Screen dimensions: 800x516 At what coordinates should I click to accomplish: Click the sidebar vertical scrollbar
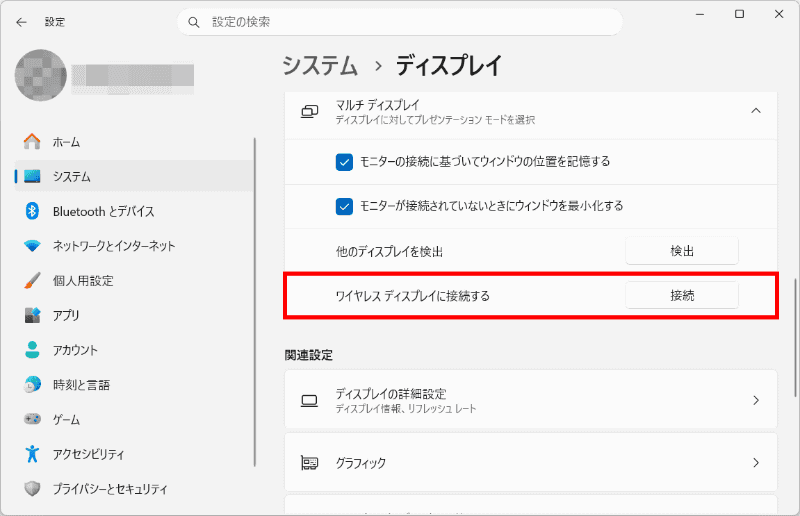pos(255,301)
